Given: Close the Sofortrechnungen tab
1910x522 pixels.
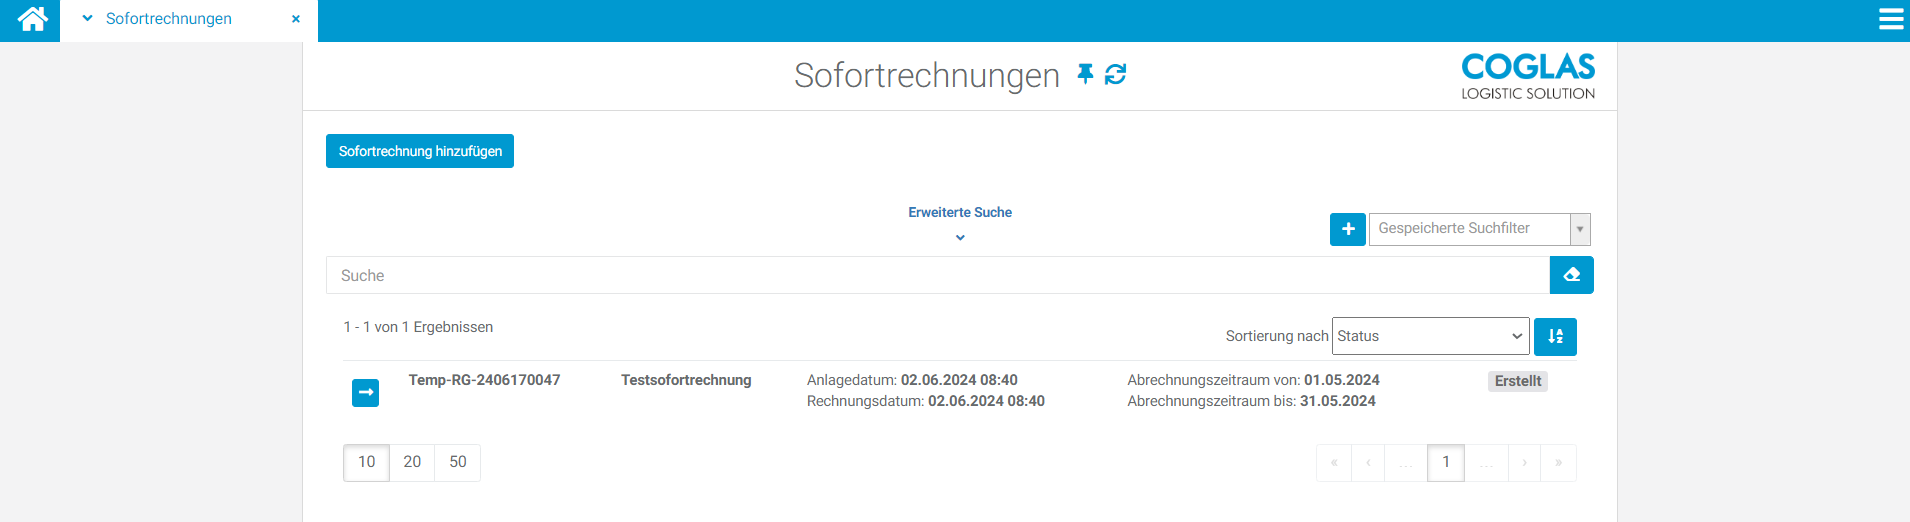Looking at the screenshot, I should point(296,19).
